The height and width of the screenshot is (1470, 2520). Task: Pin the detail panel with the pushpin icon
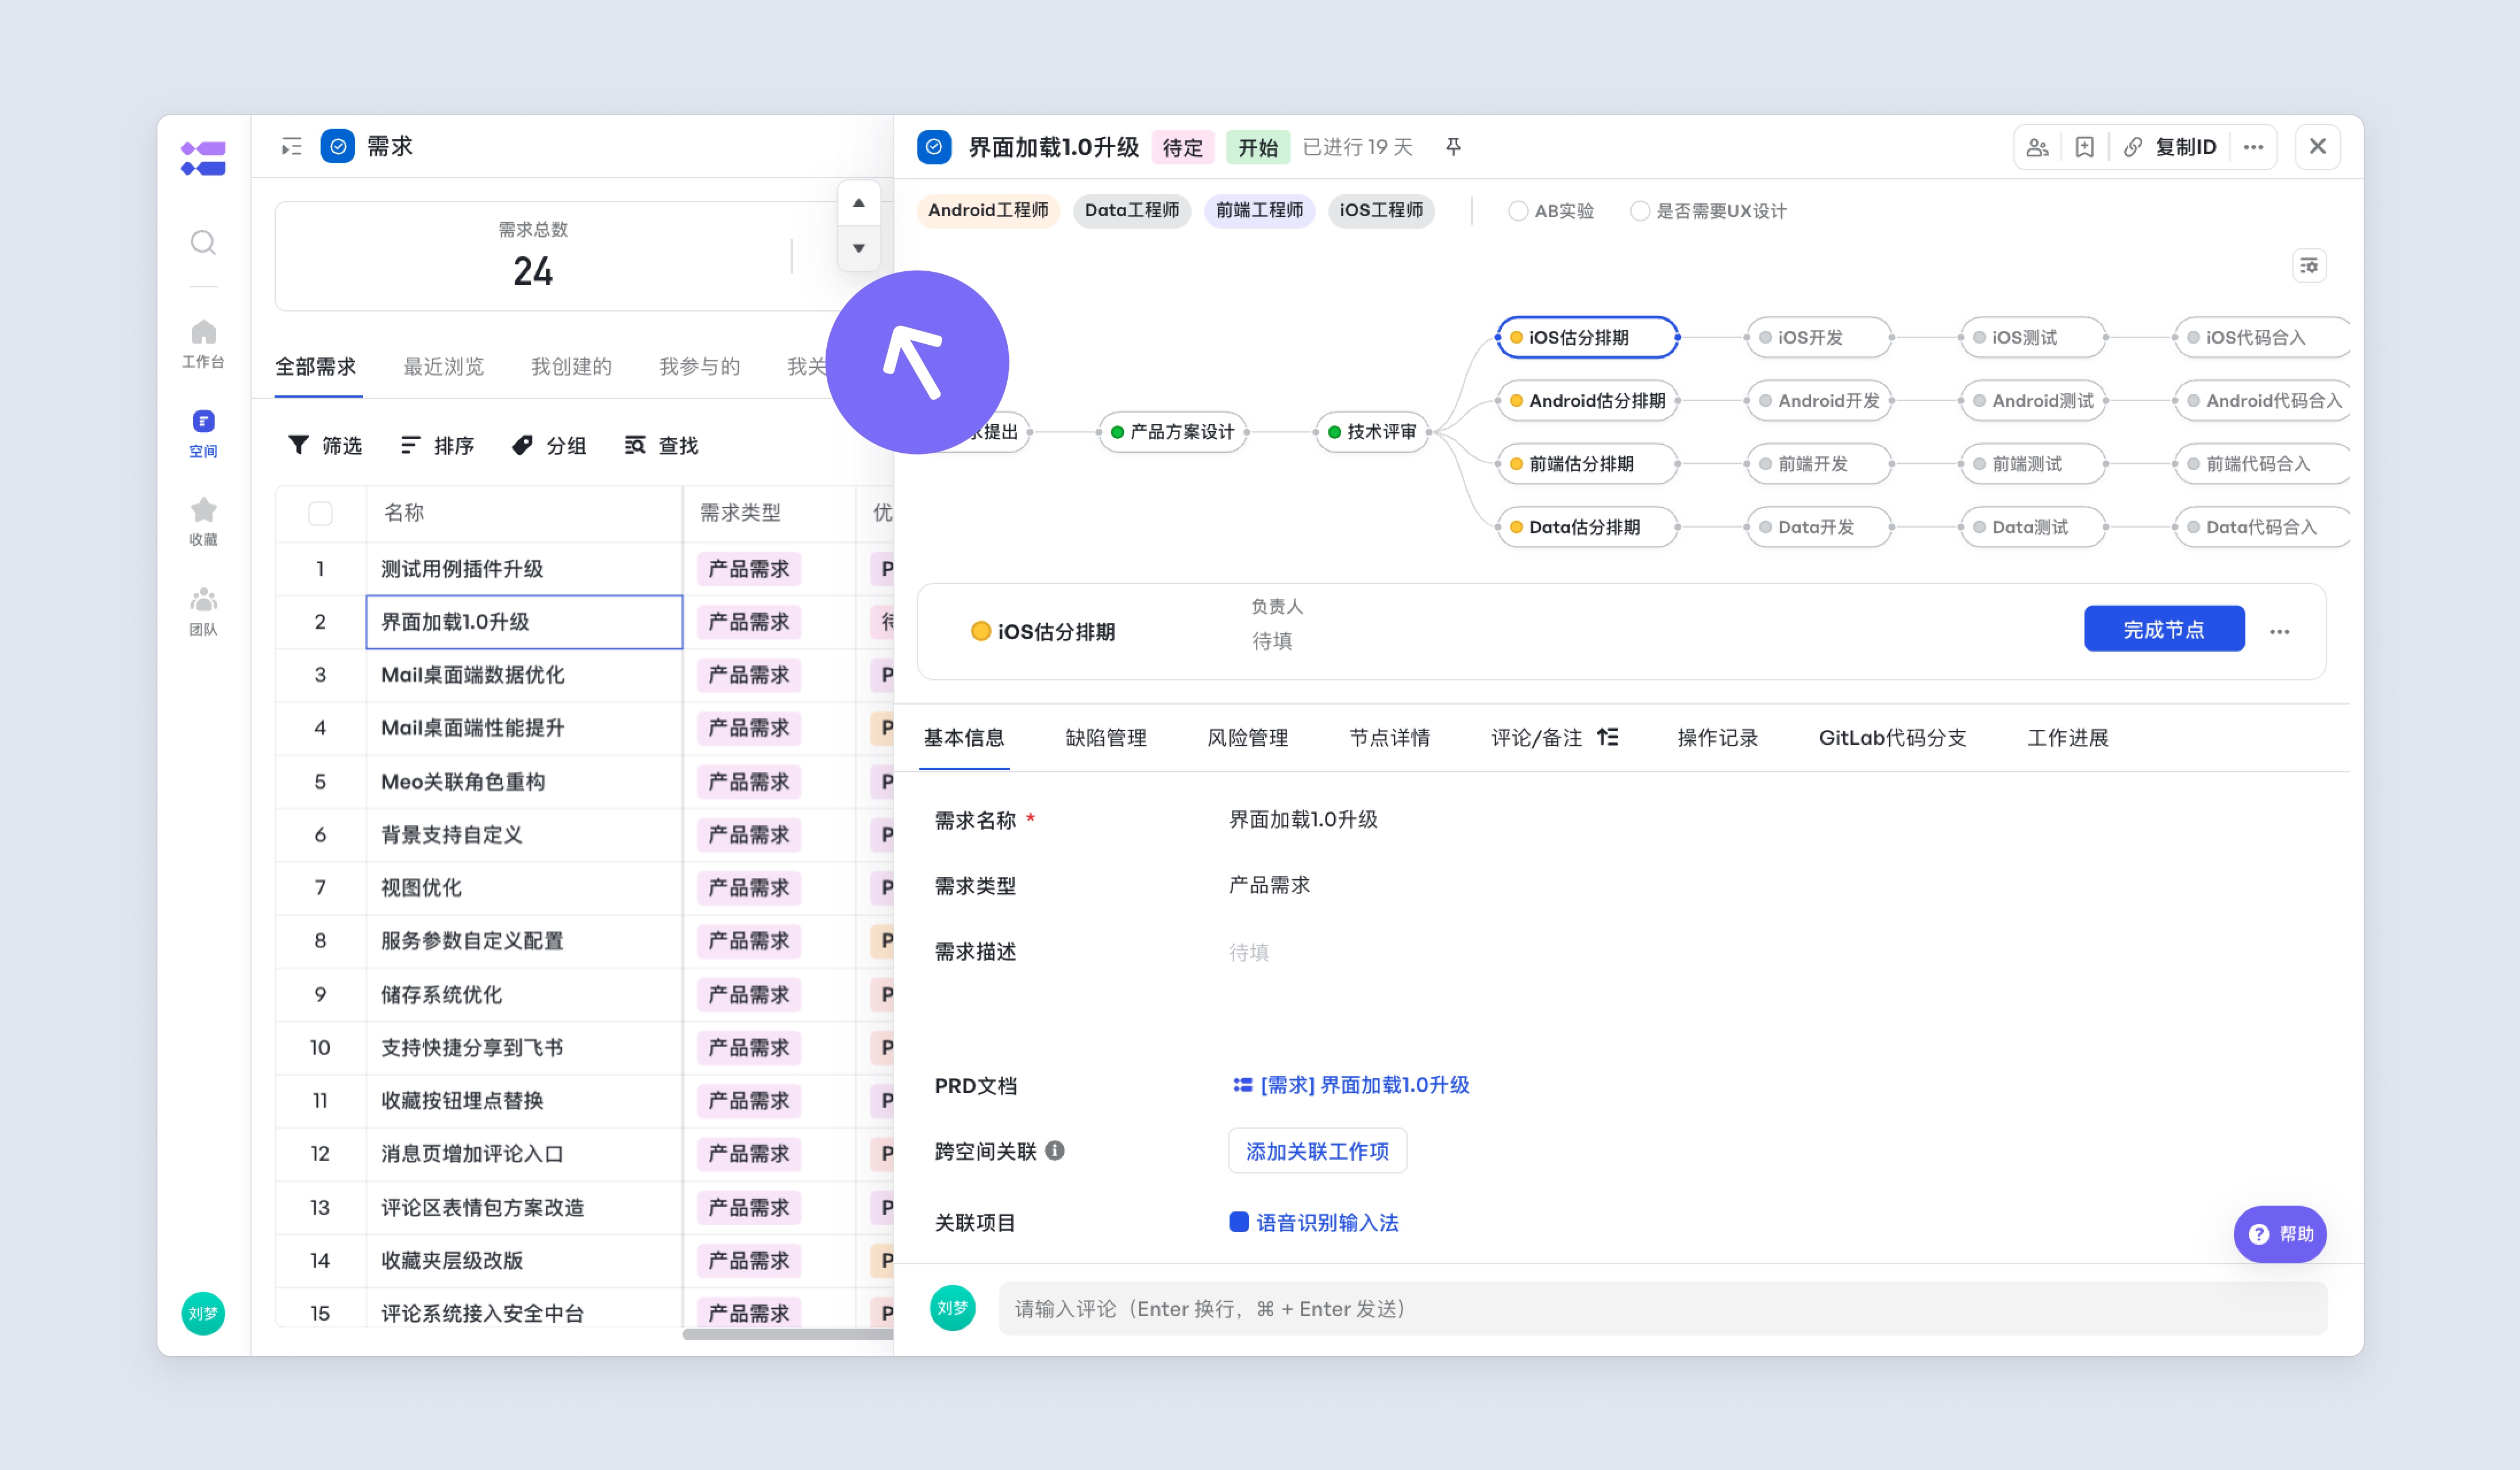pyautogui.click(x=1453, y=147)
